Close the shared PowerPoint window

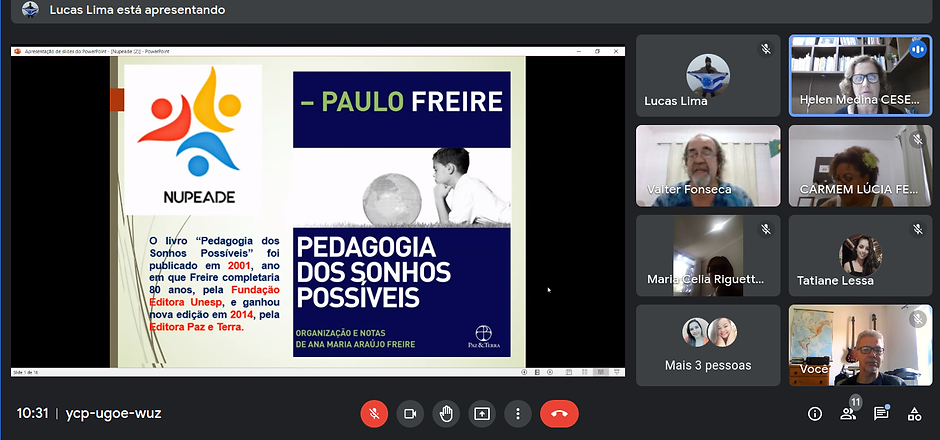coord(616,52)
